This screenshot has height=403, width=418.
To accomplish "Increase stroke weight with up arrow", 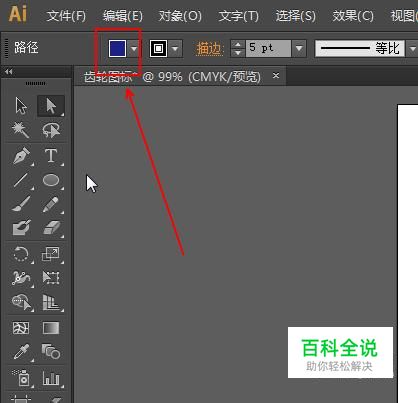I will click(x=238, y=44).
